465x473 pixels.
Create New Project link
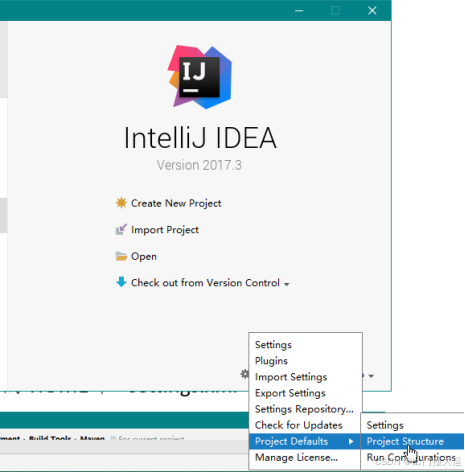tap(176, 203)
